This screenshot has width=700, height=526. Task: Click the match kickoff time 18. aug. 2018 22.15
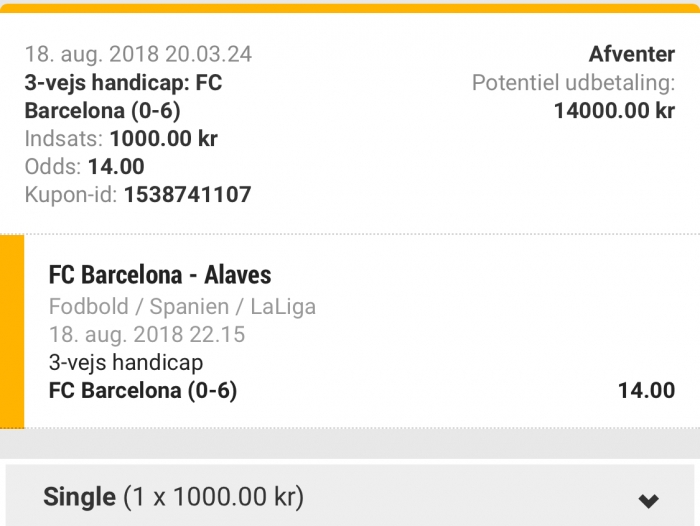147,334
